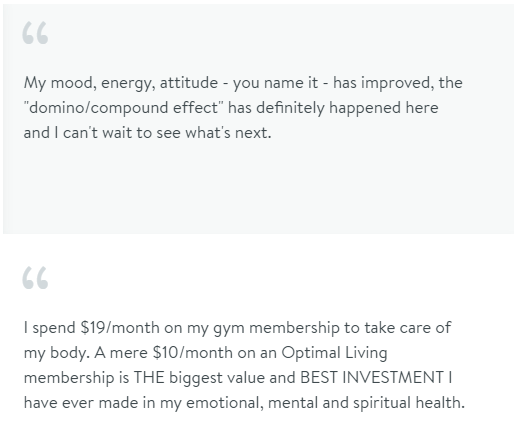The height and width of the screenshot is (422, 514).
Task: Click the line starting "membership is THE"
Action: pyautogui.click(x=238, y=378)
